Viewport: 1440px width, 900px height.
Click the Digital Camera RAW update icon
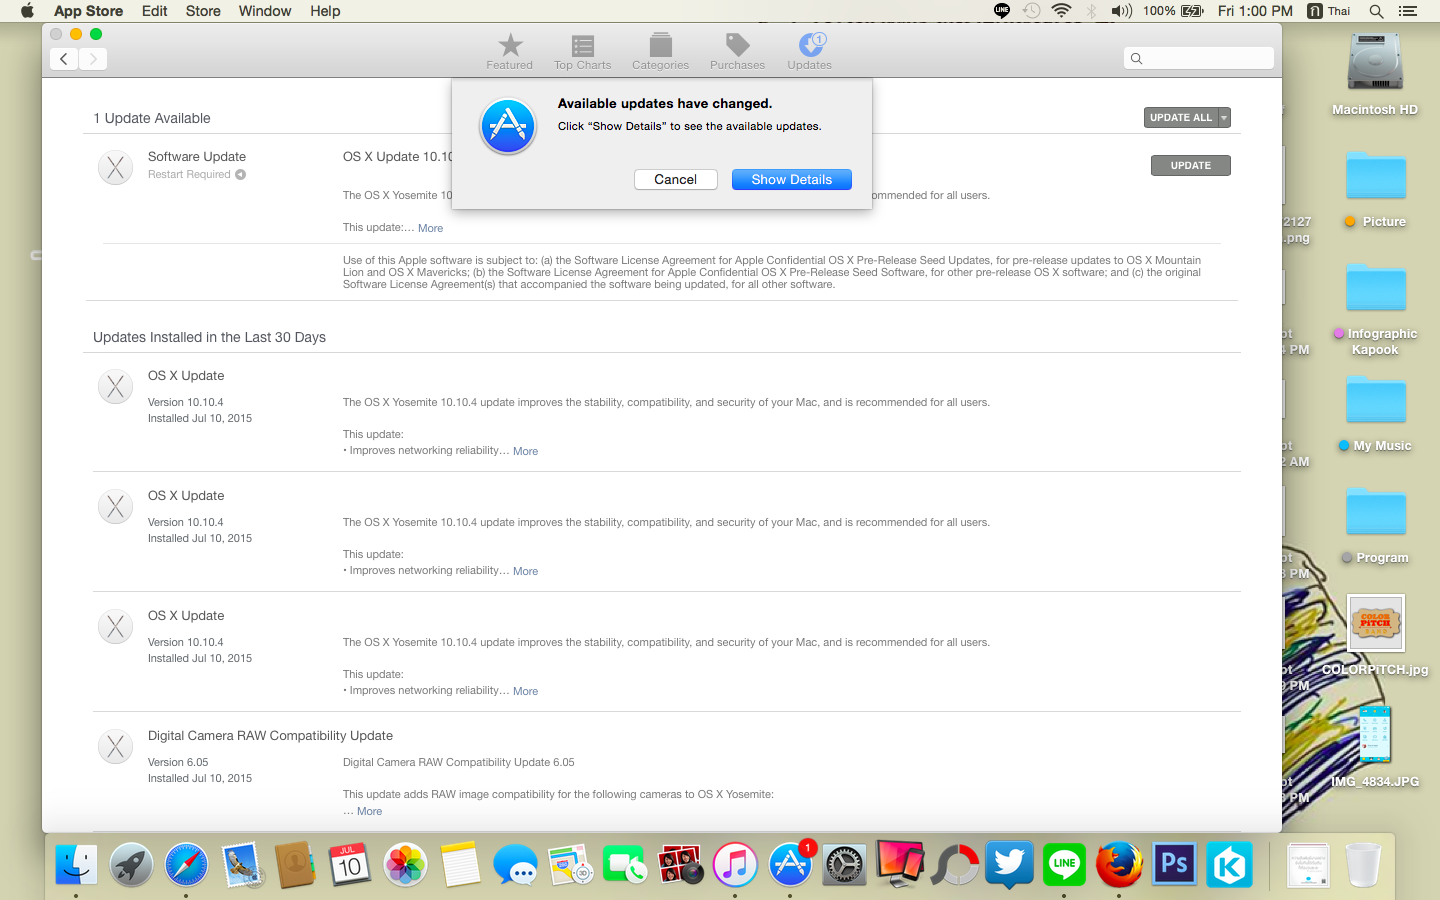pyautogui.click(x=116, y=746)
